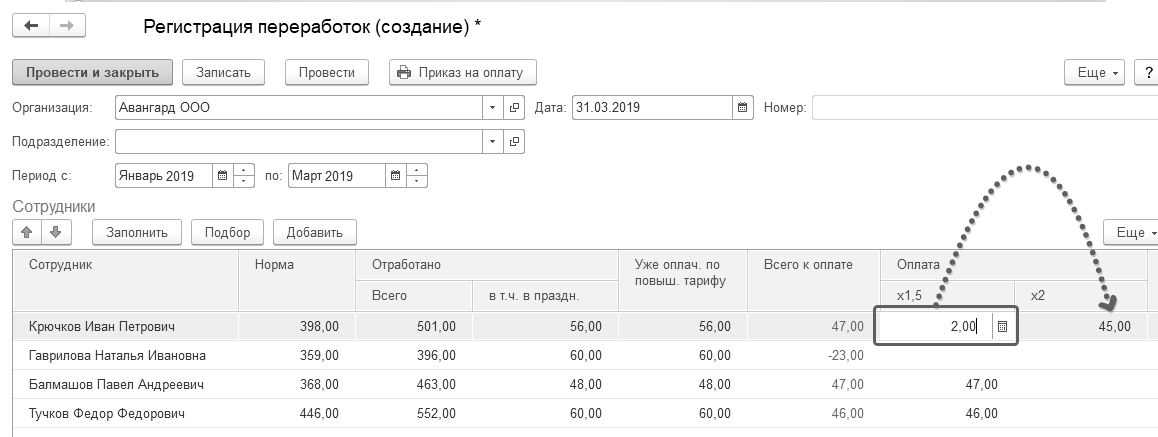Move employee row up with arrow
The height and width of the screenshot is (437, 1158).
click(29, 232)
